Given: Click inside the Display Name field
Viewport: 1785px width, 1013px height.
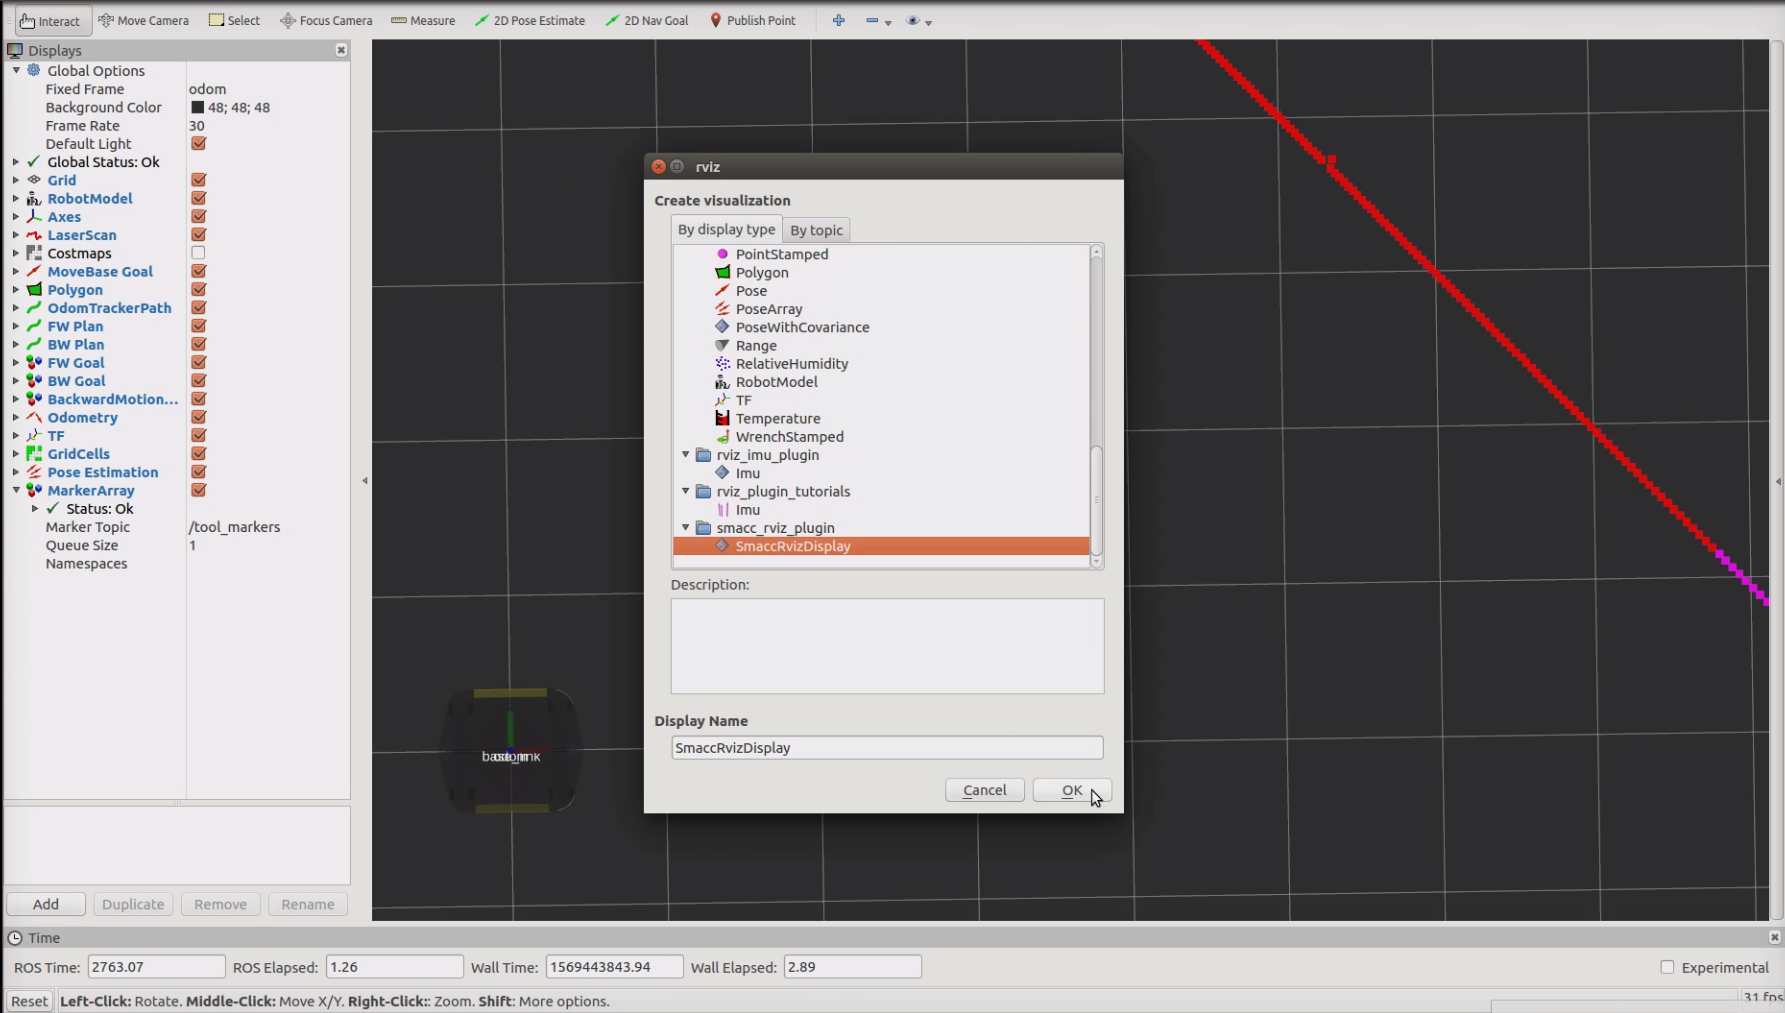Looking at the screenshot, I should click(886, 747).
